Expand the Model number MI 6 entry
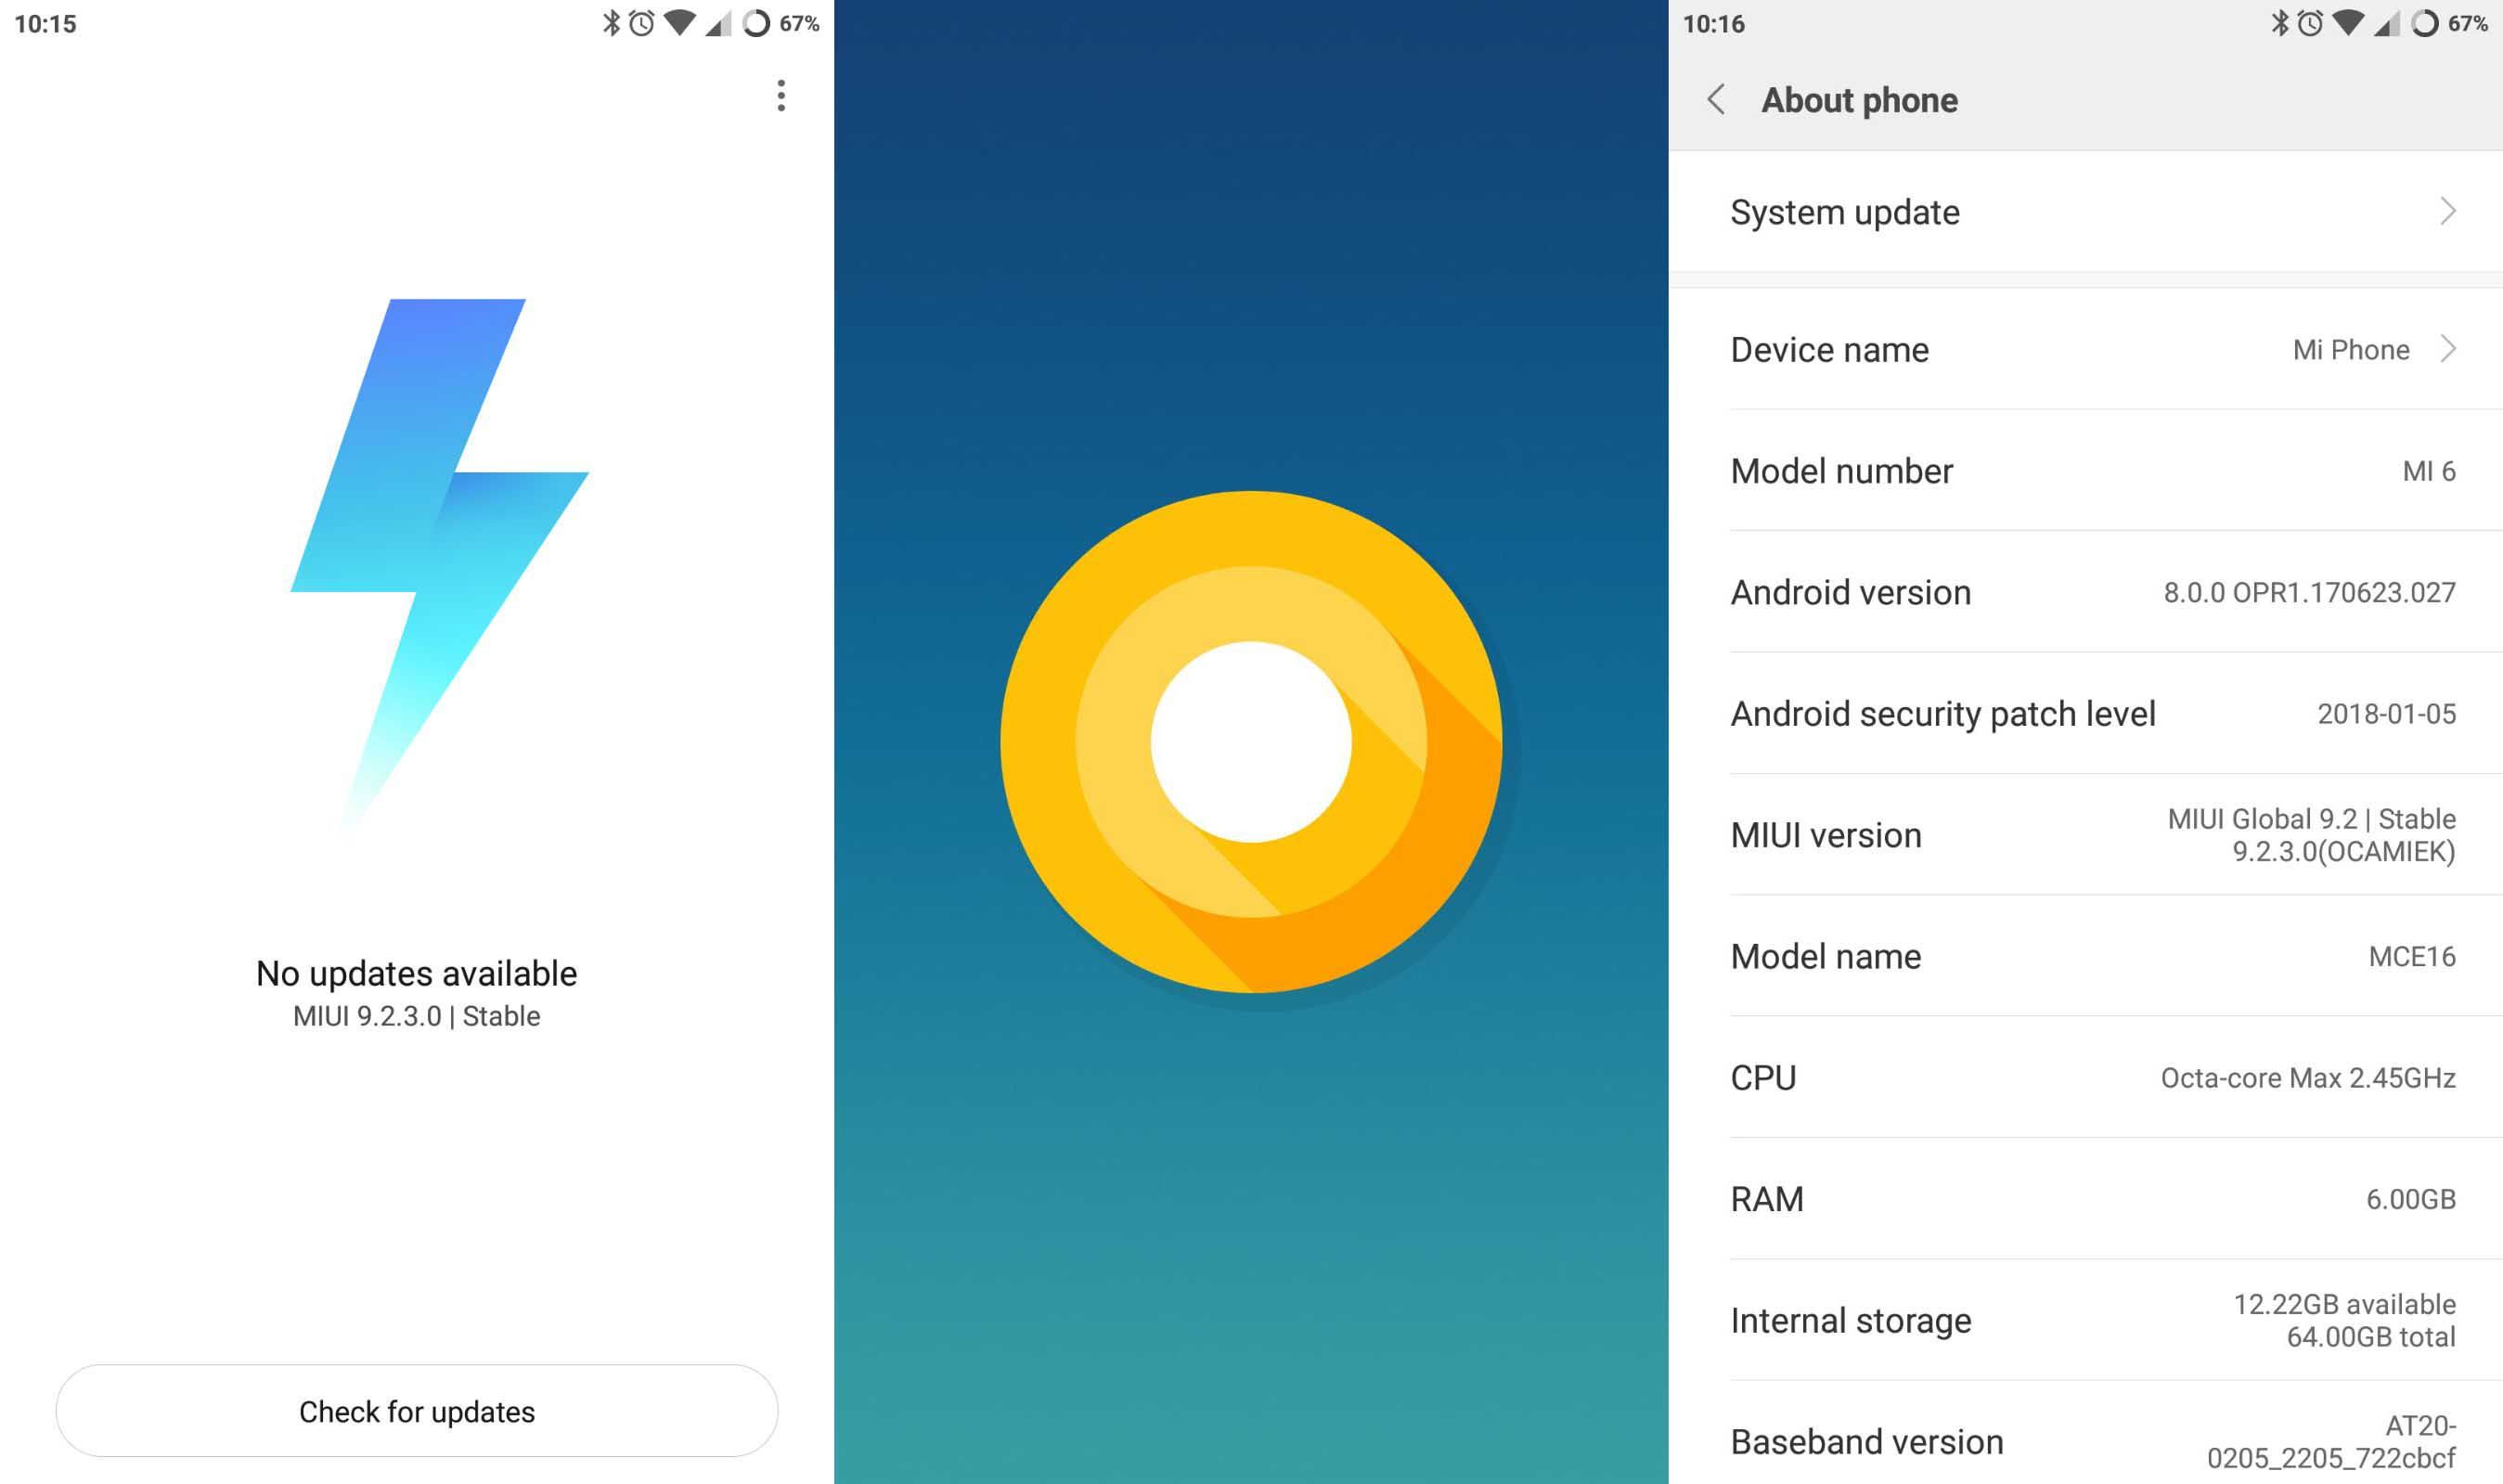Image resolution: width=2503 pixels, height=1484 pixels. pos(2084,468)
